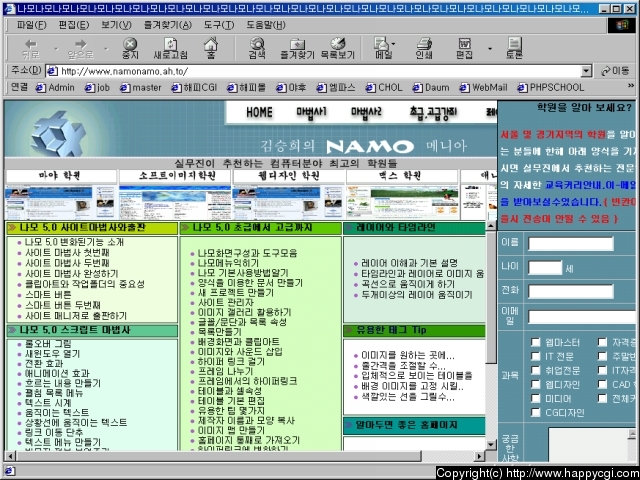Open the 도움말(H) menu

(266, 25)
